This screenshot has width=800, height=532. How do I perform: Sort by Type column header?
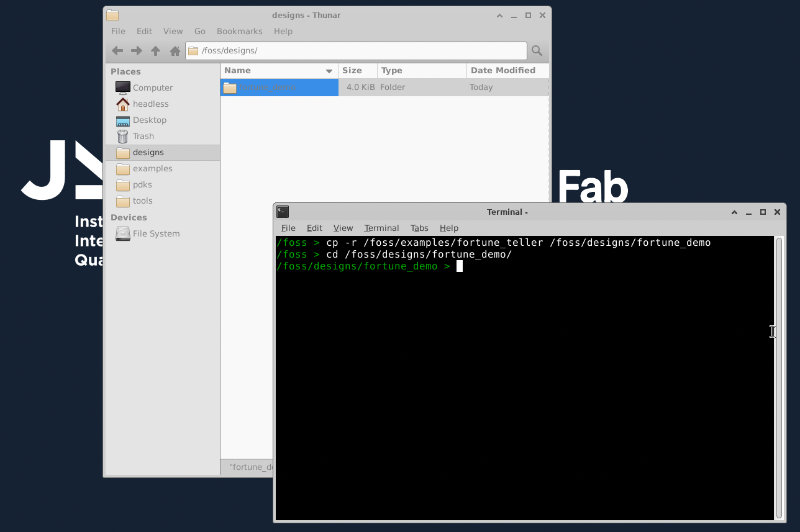click(x=421, y=70)
